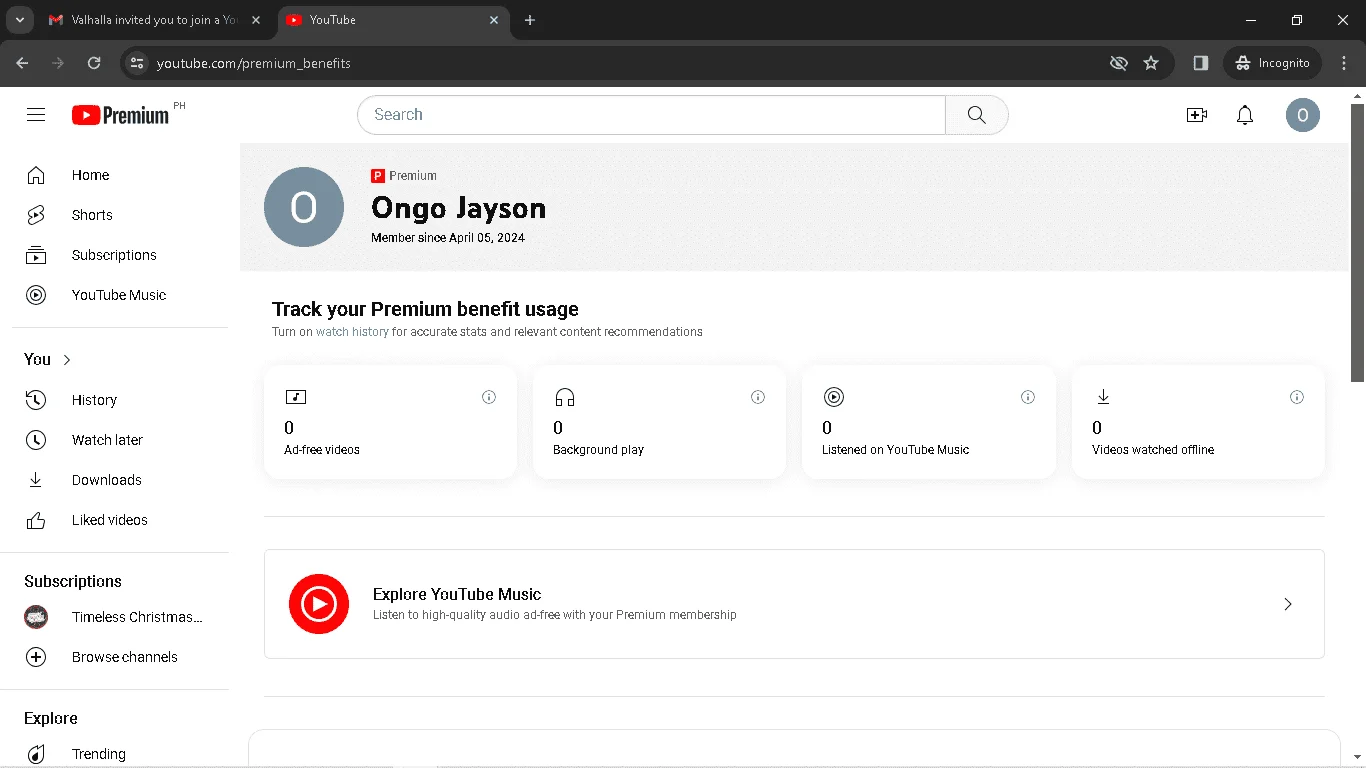Click the "Ongo Jayson" name text
This screenshot has width=1366, height=768.
[459, 208]
